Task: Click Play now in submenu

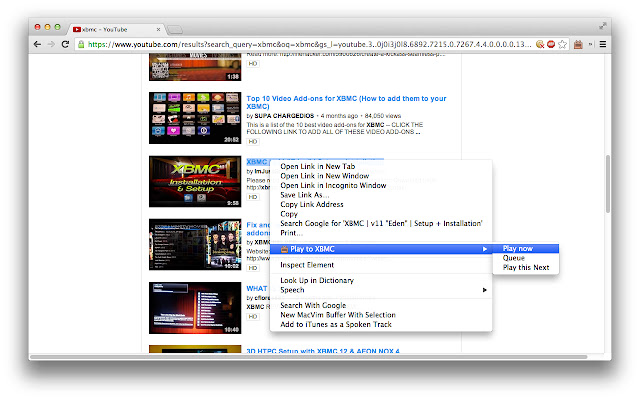Action: pyautogui.click(x=525, y=249)
